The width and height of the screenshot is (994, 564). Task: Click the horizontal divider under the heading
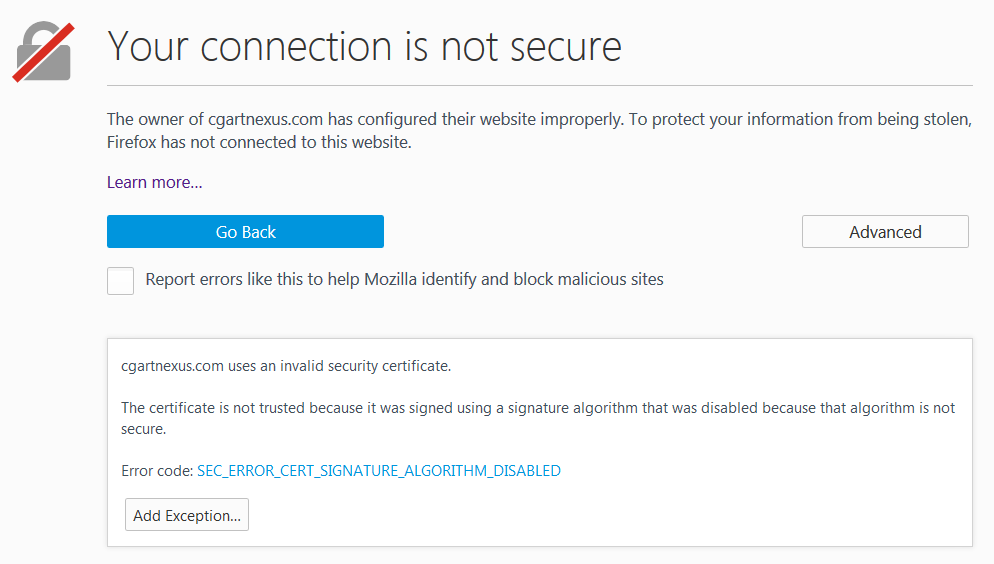coord(540,86)
